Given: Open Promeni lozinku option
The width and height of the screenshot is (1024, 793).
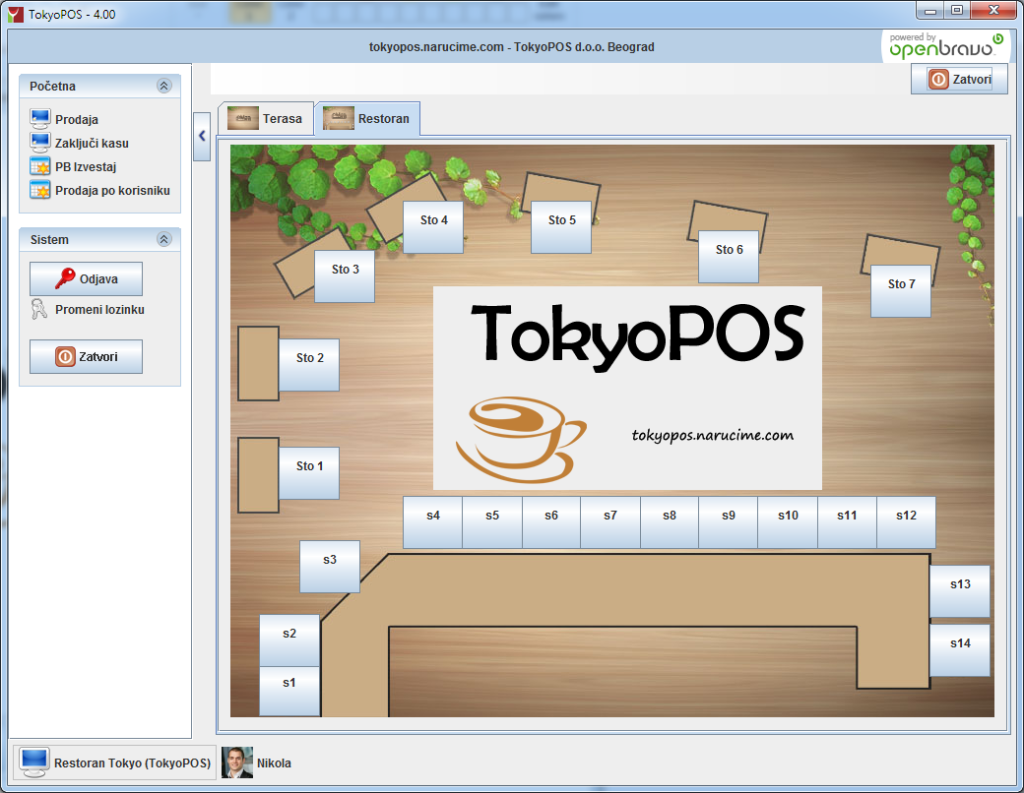Looking at the screenshot, I should pyautogui.click(x=99, y=310).
